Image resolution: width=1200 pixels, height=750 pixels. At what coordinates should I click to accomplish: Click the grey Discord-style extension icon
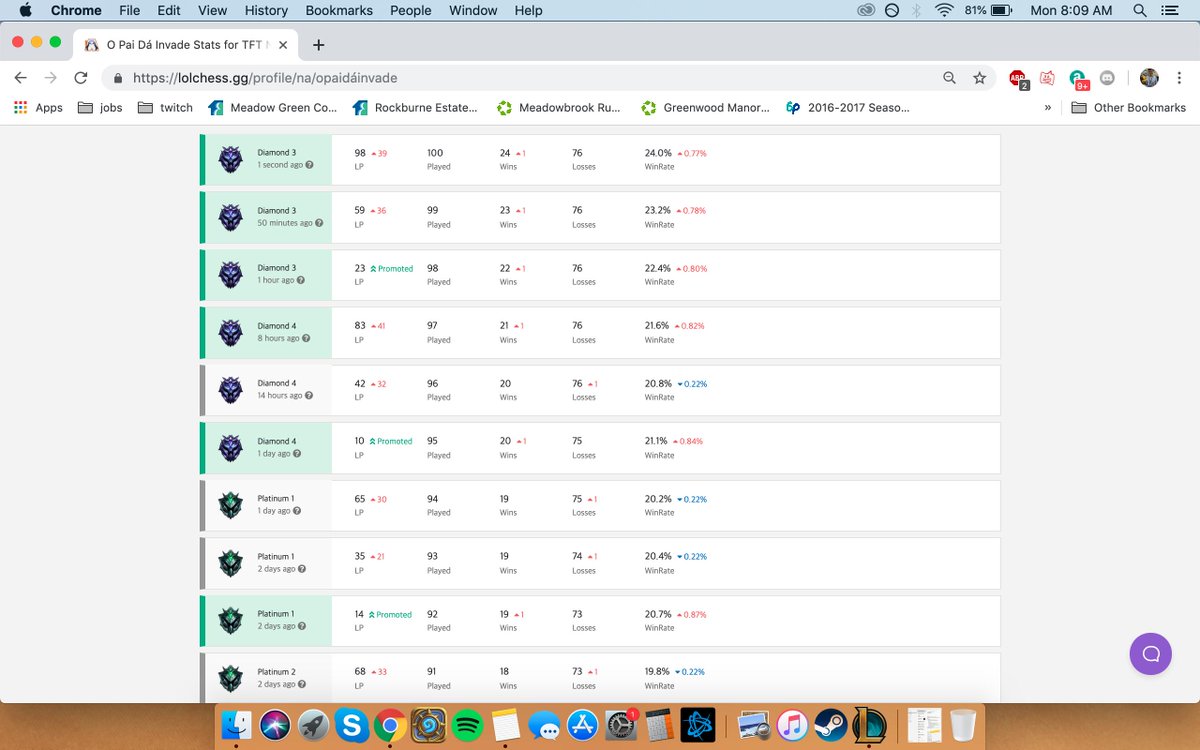(1107, 78)
